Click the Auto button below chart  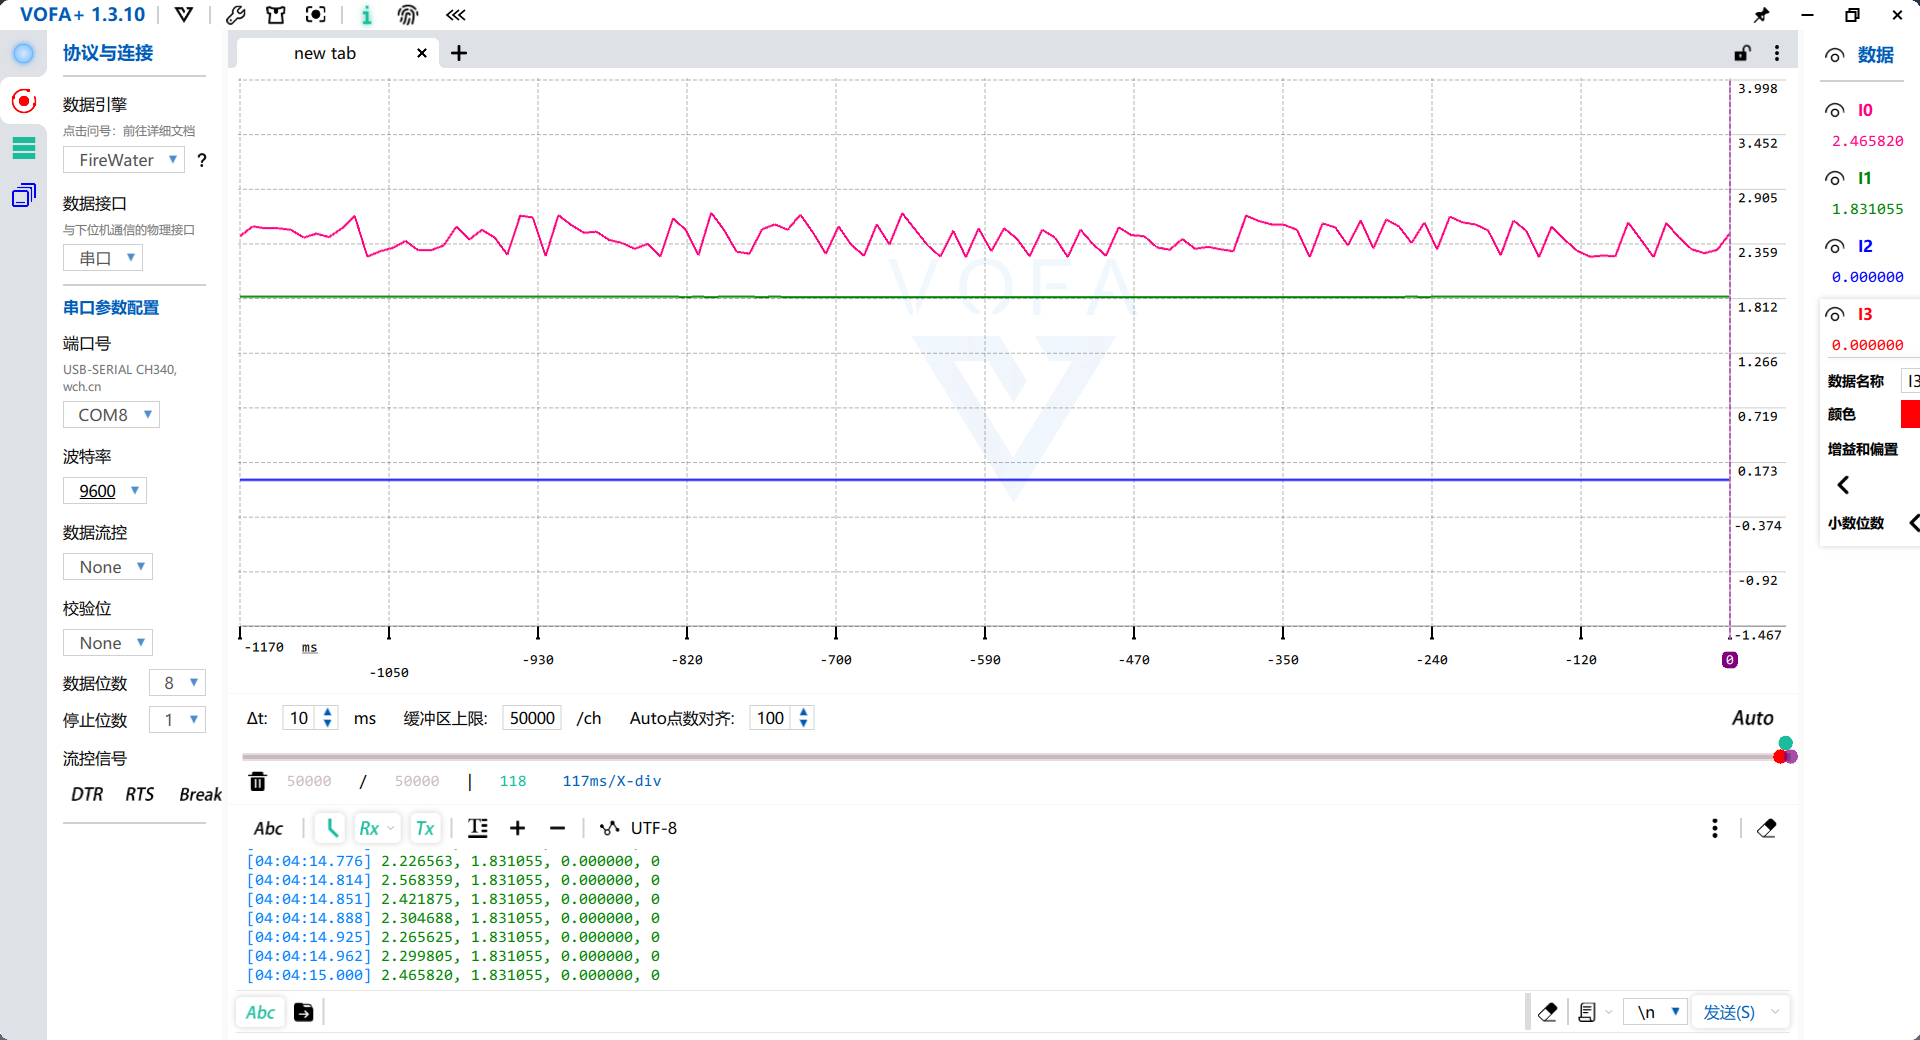1752,718
